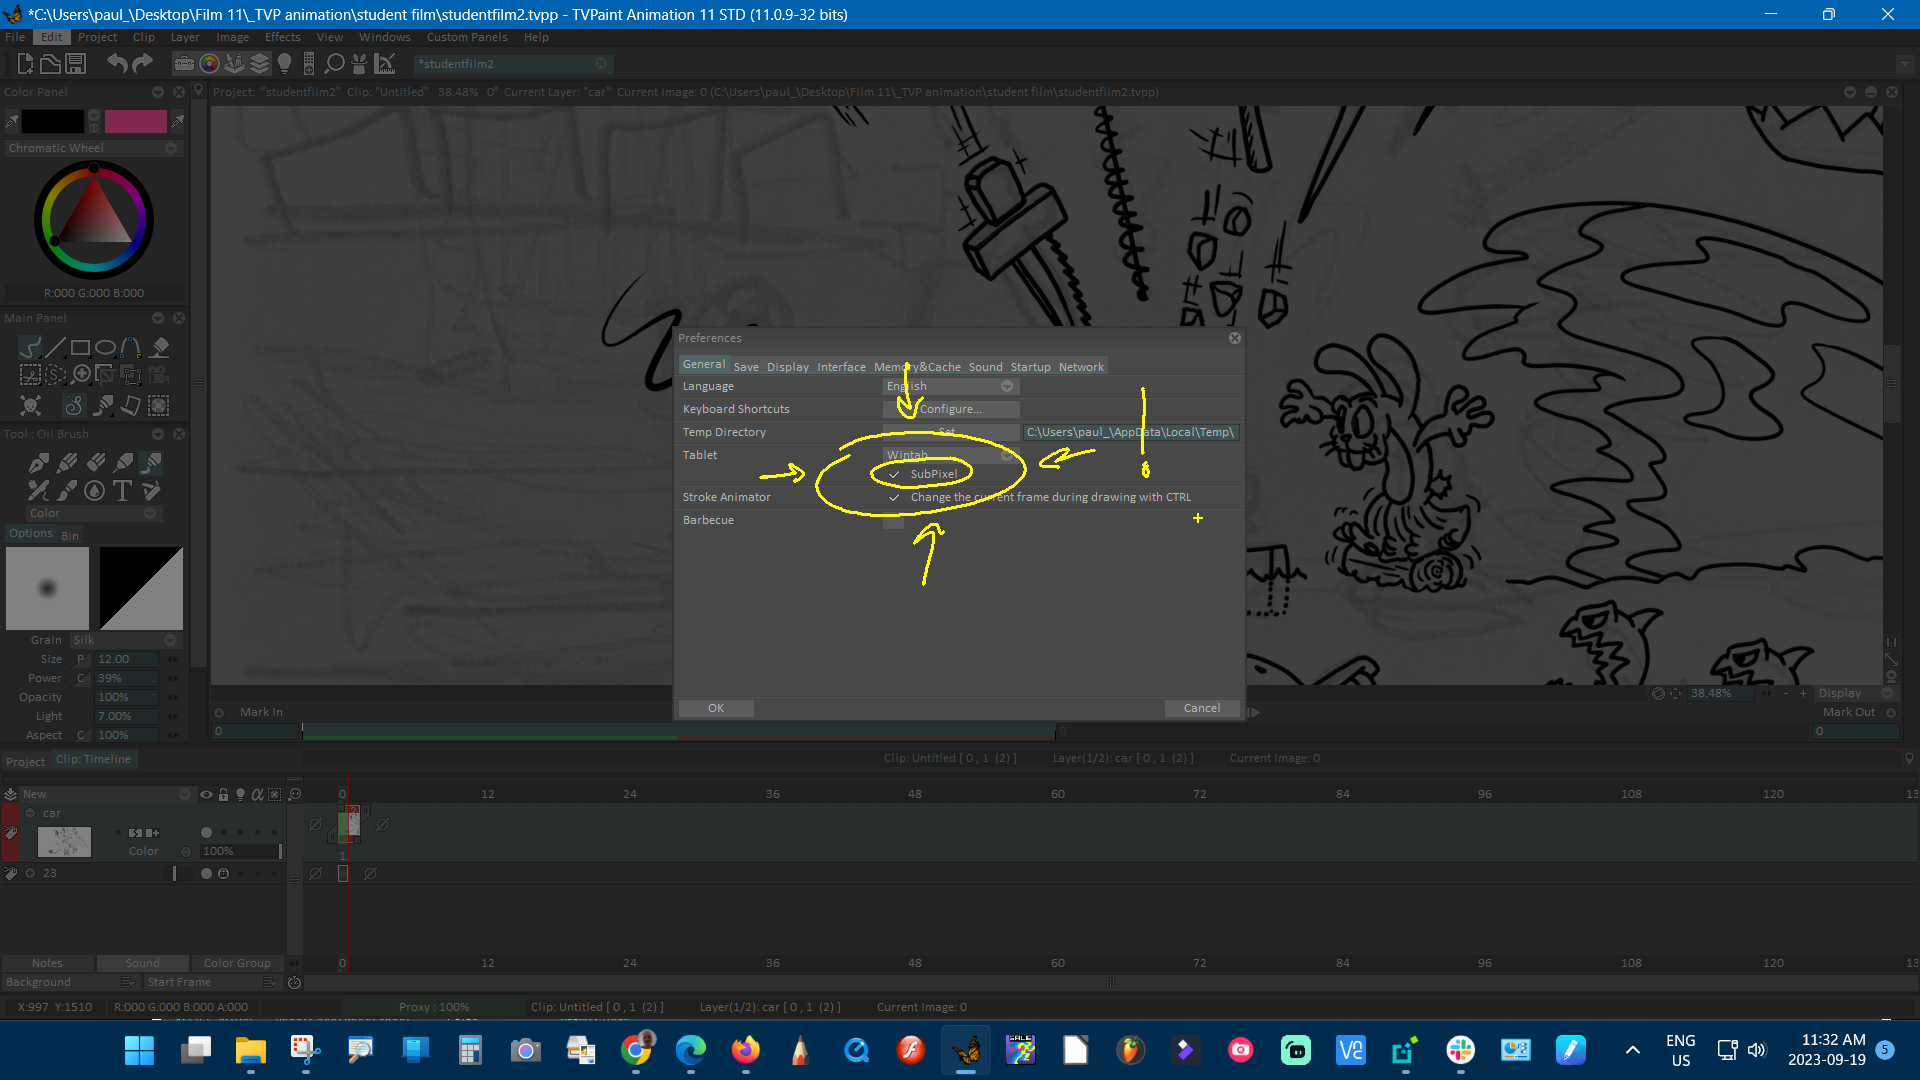Viewport: 1920px width, 1080px height.
Task: Click the foreground color eyedropper icon
Action: [12, 121]
